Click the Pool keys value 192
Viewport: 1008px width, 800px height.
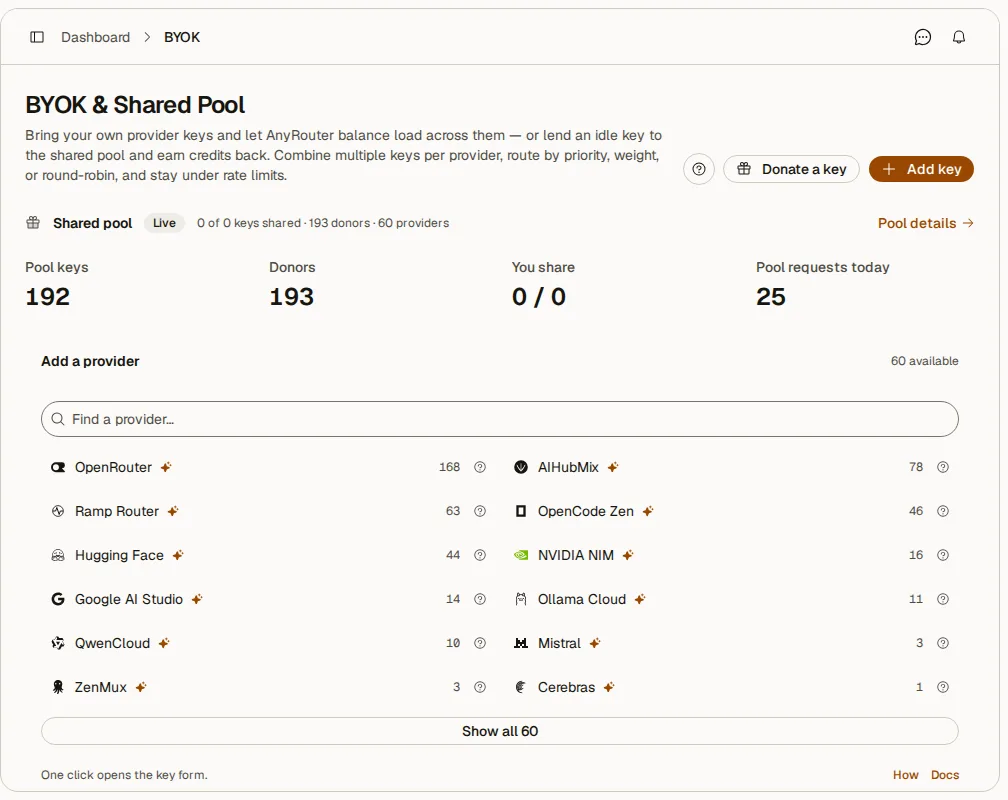click(48, 297)
